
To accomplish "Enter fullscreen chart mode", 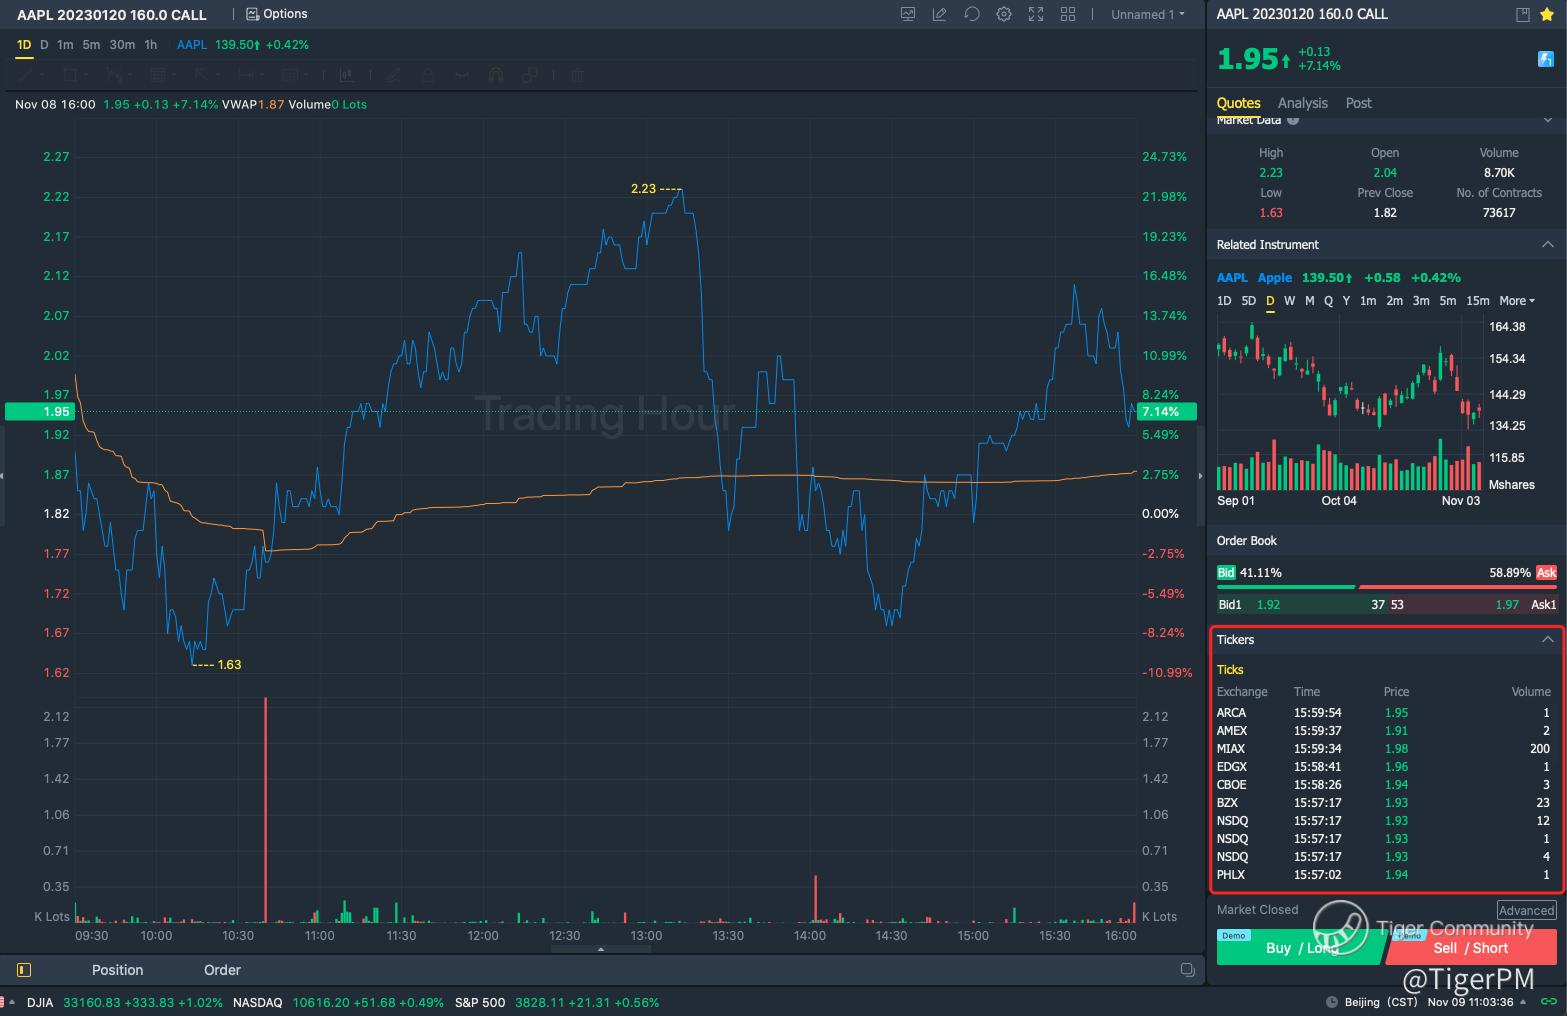I will [x=1036, y=14].
